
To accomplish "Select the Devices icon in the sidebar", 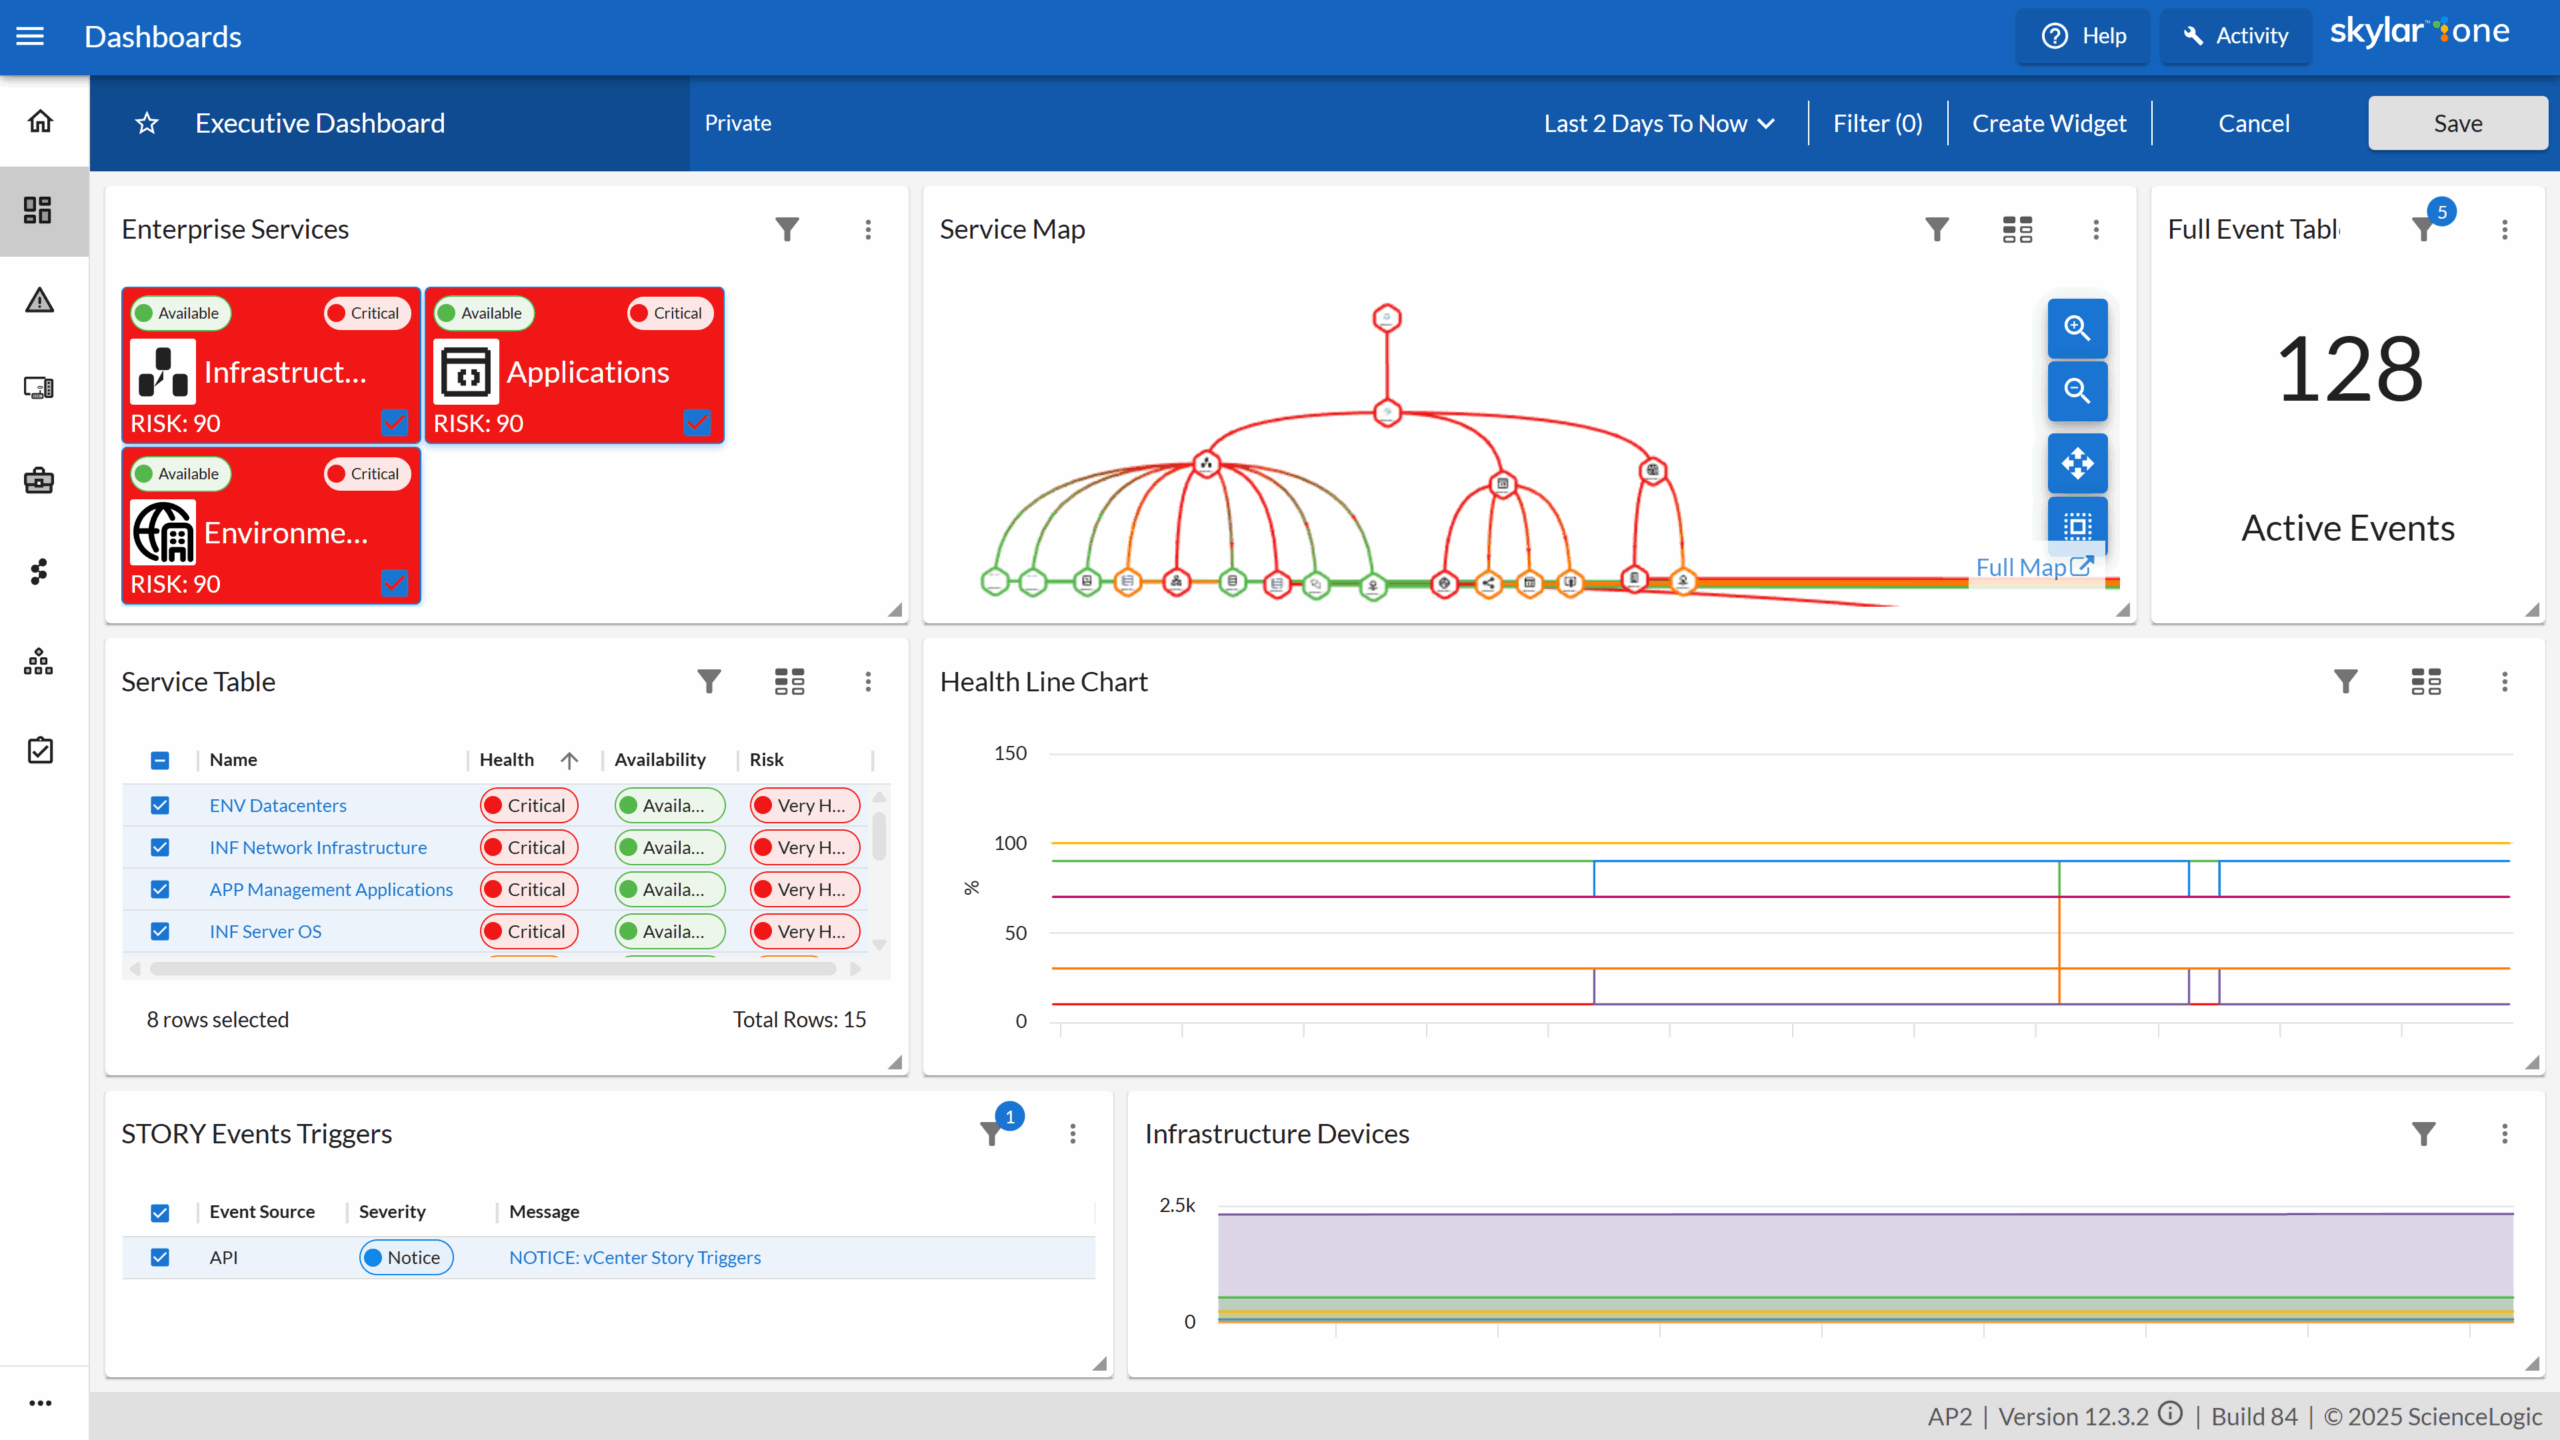I will 40,387.
